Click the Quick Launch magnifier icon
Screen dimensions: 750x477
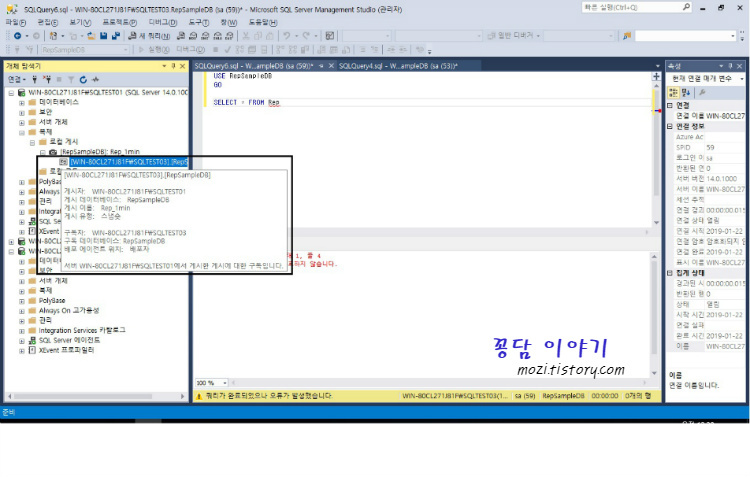pyautogui.click(x=686, y=7)
